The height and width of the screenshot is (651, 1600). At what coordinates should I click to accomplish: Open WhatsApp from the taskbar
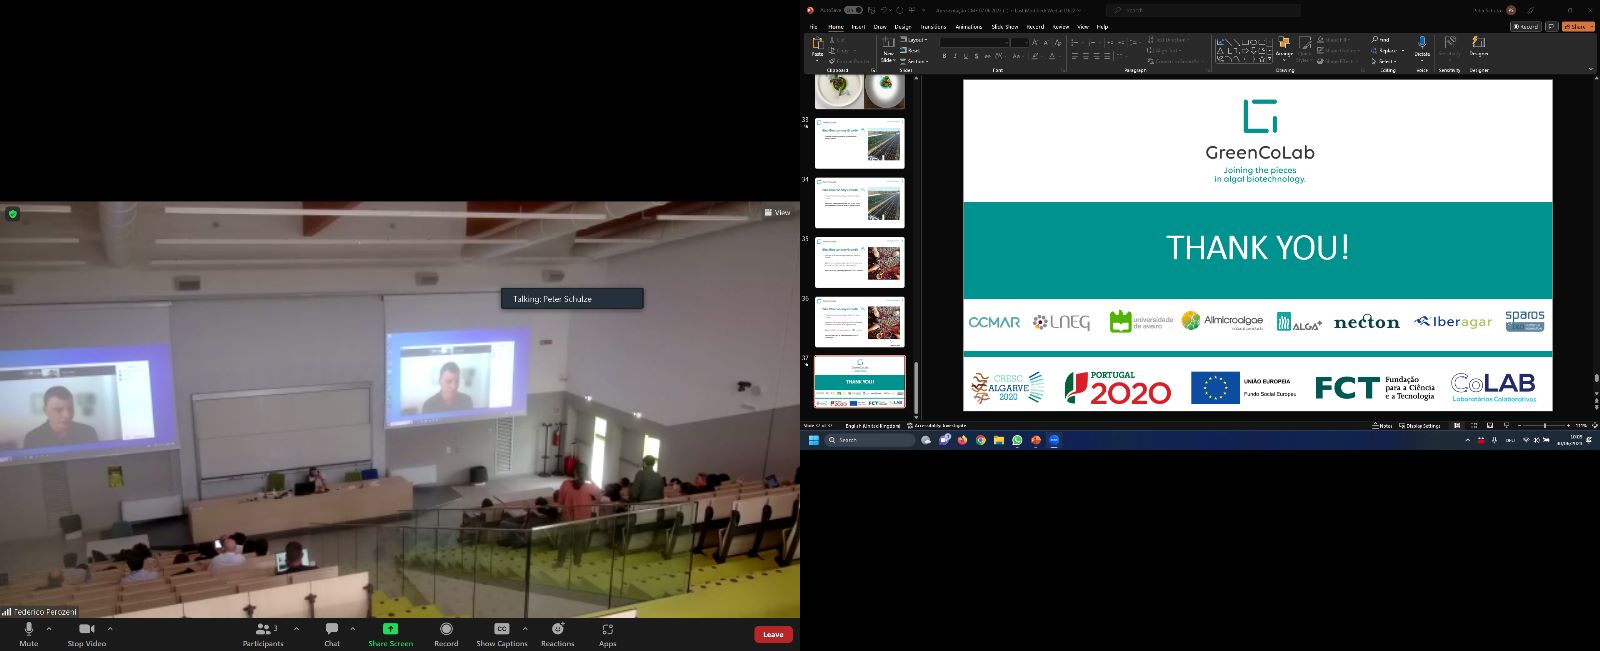point(1017,440)
